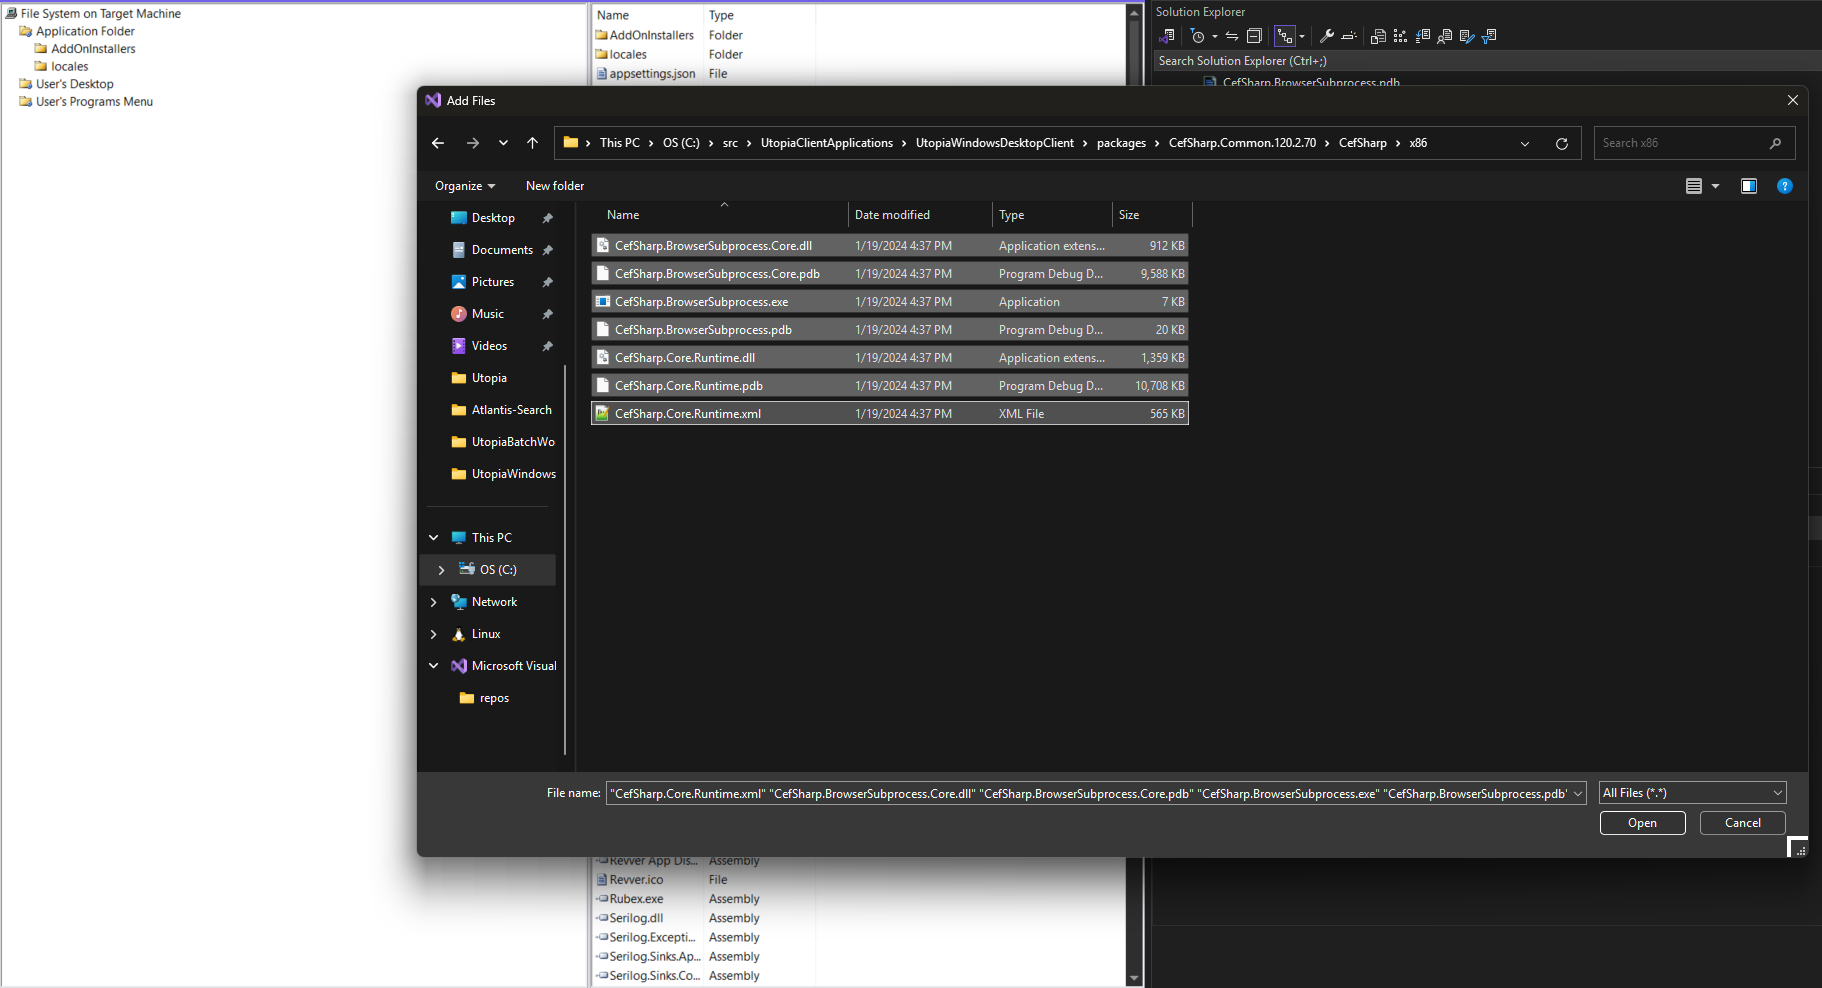Select User's Programs Menu tree node

[x=94, y=102]
